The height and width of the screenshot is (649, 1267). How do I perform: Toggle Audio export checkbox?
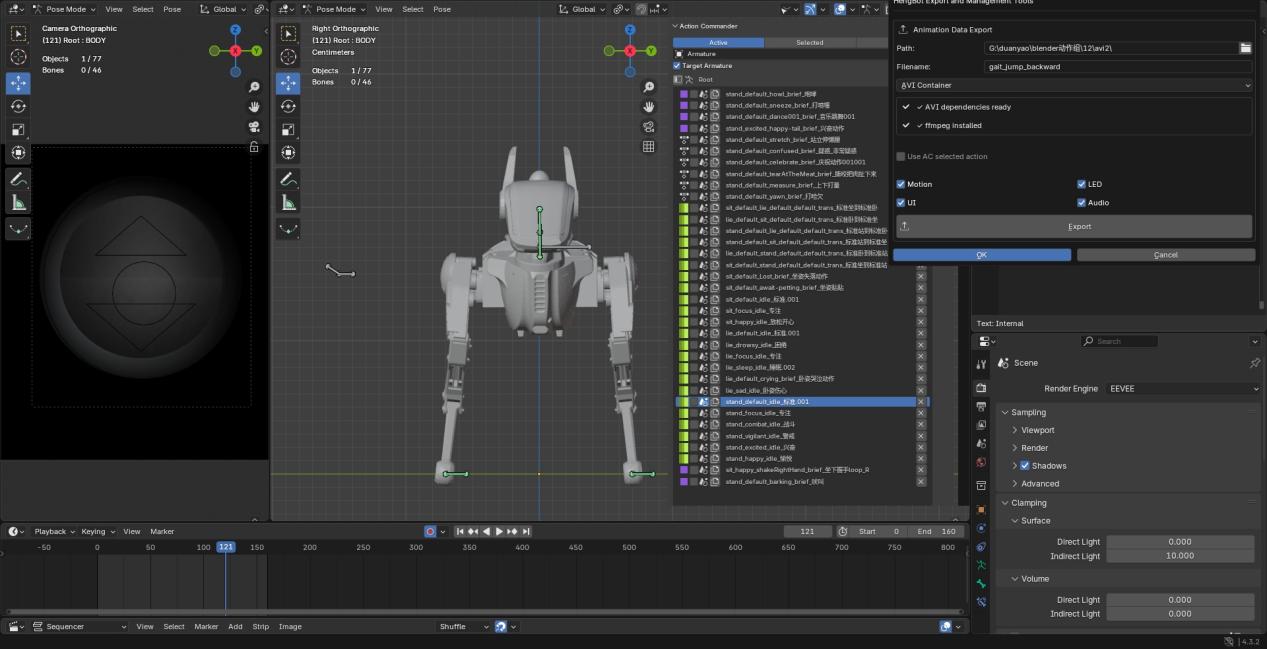coord(1082,203)
